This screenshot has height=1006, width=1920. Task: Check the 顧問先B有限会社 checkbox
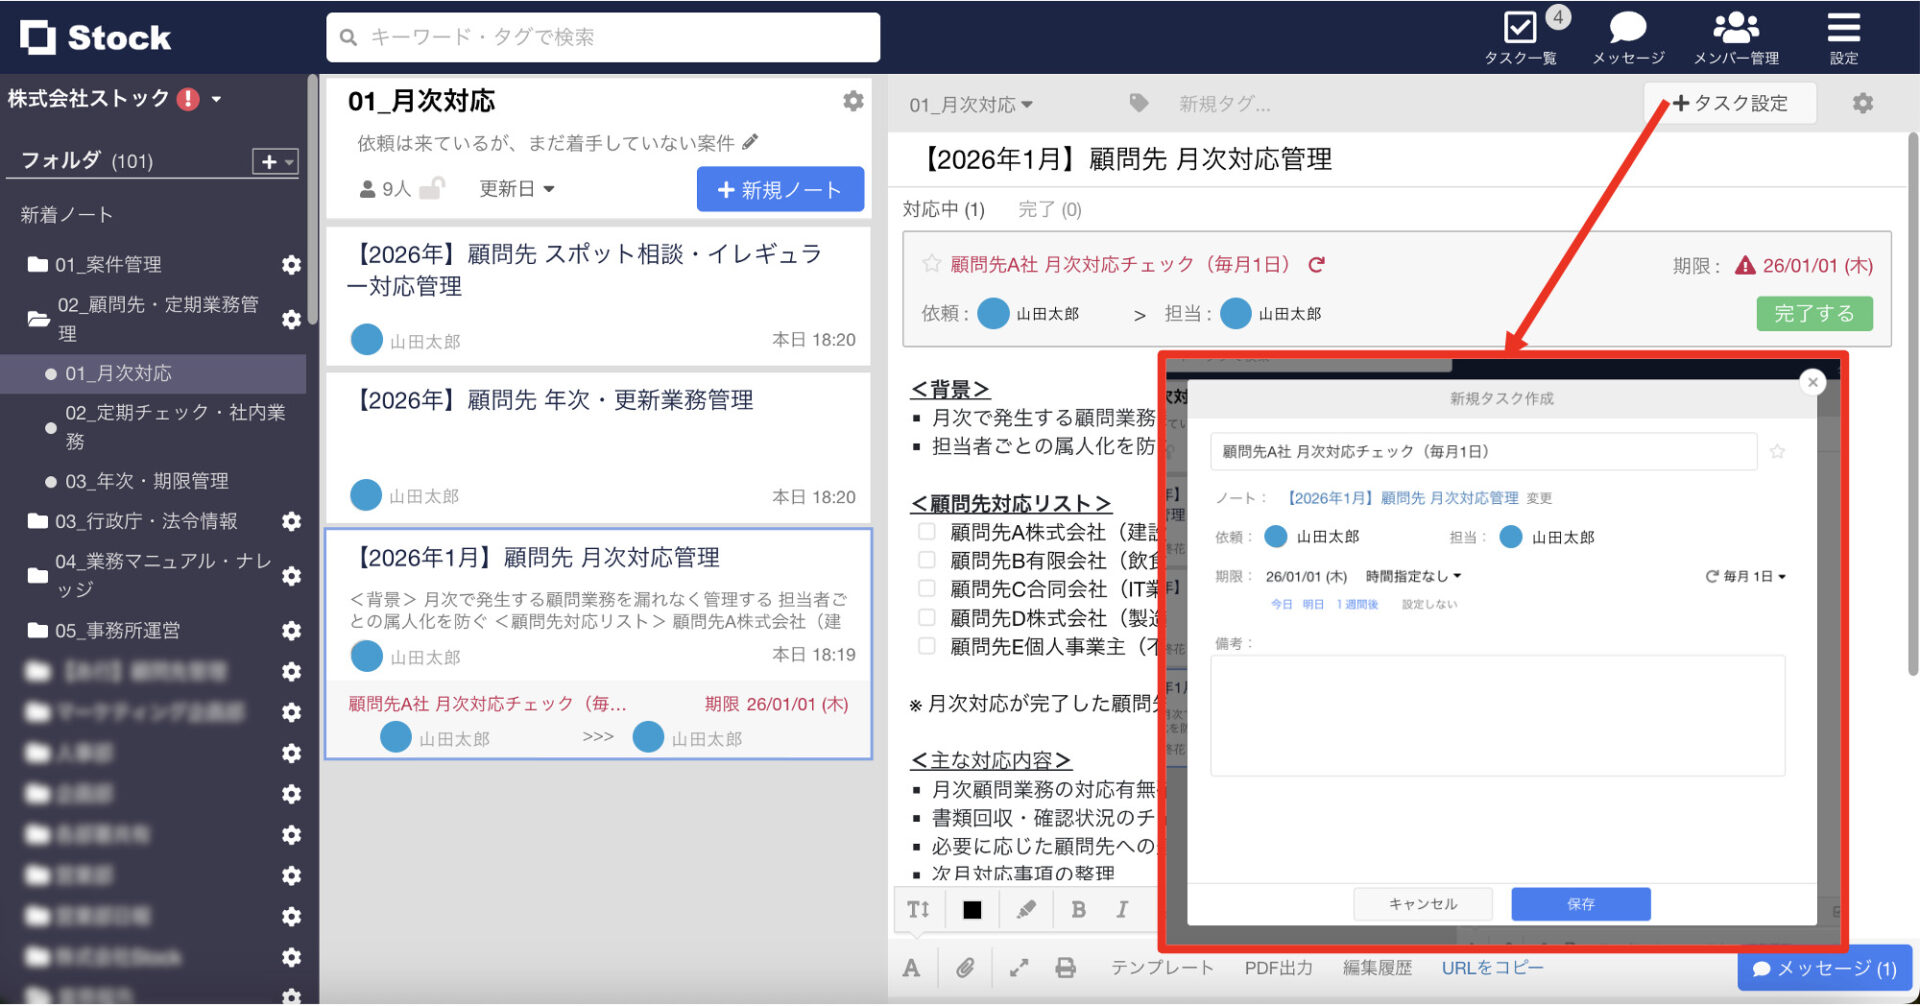pos(925,560)
